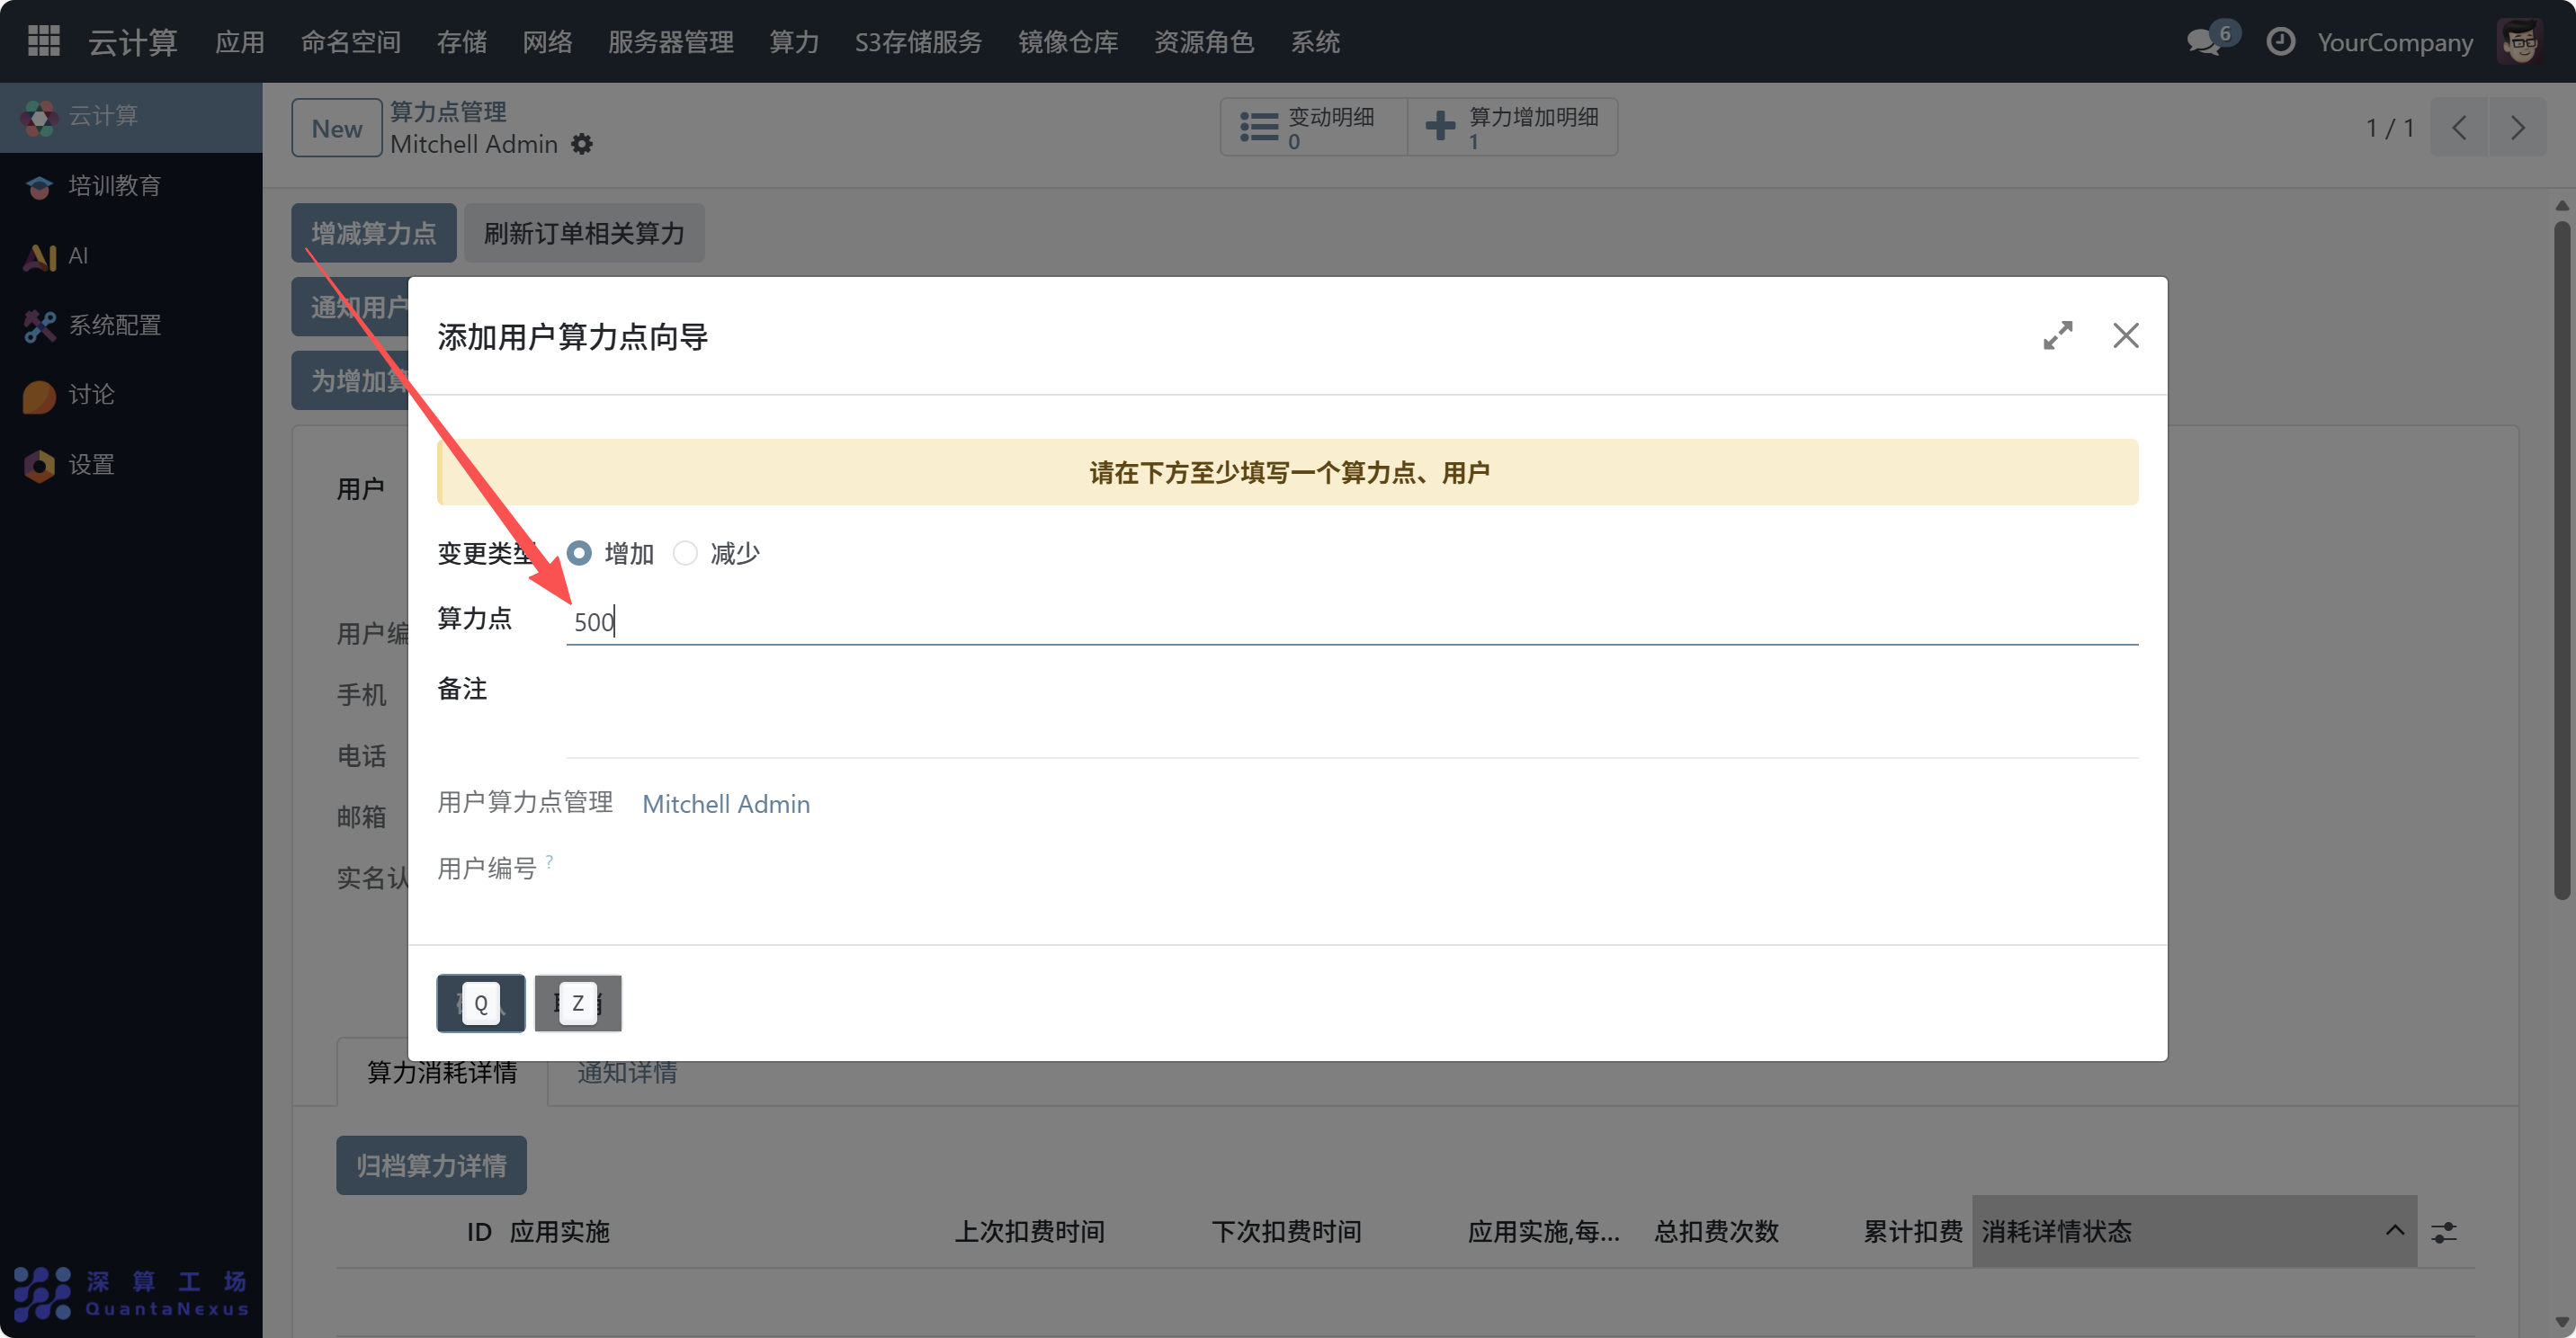Expand the wizard dialog to fullscreen
Screen dimensions: 2576x1338
(2057, 335)
